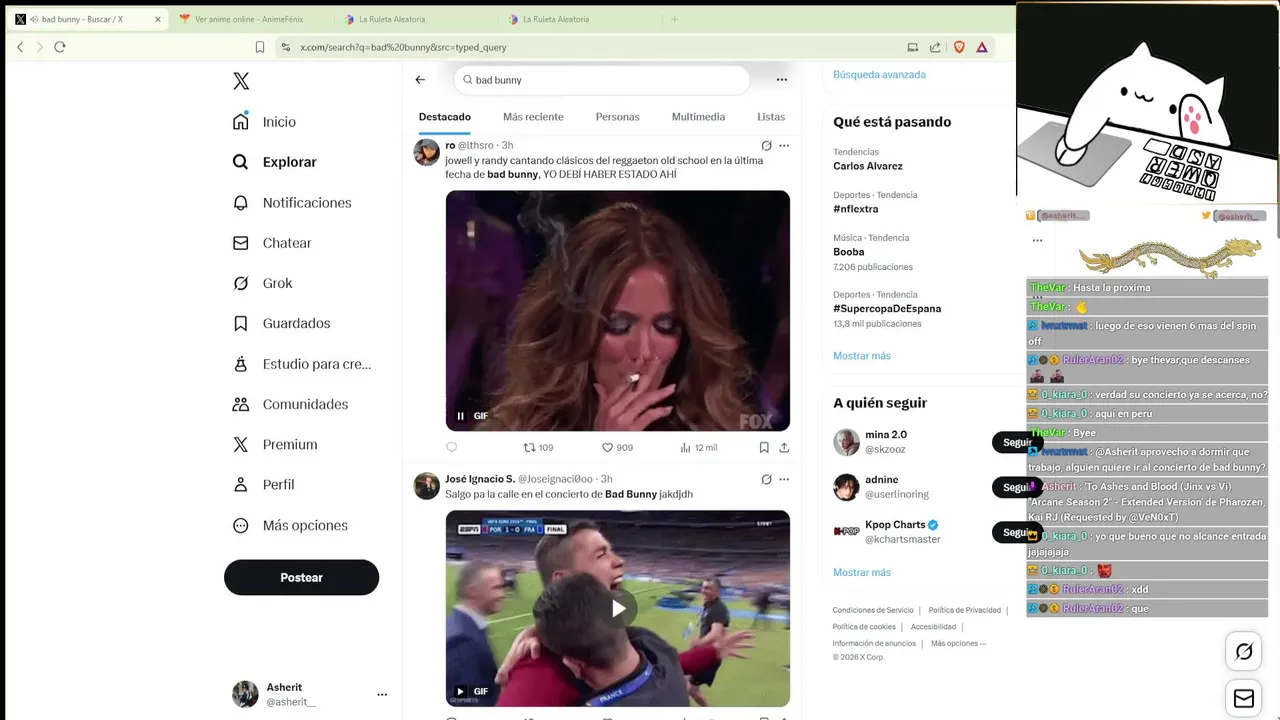This screenshot has height=720, width=1280.
Task: Open a new browser tab
Action: pos(674,19)
